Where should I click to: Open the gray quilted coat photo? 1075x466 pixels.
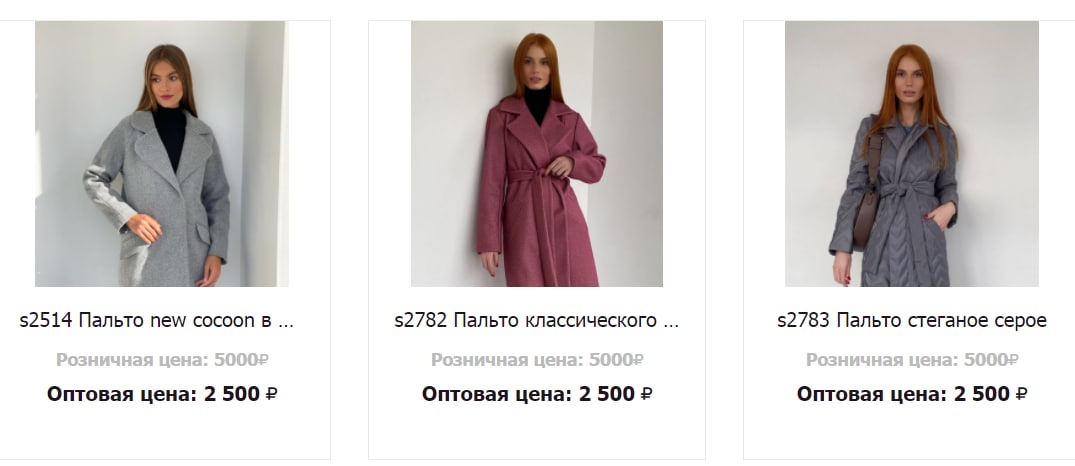912,154
